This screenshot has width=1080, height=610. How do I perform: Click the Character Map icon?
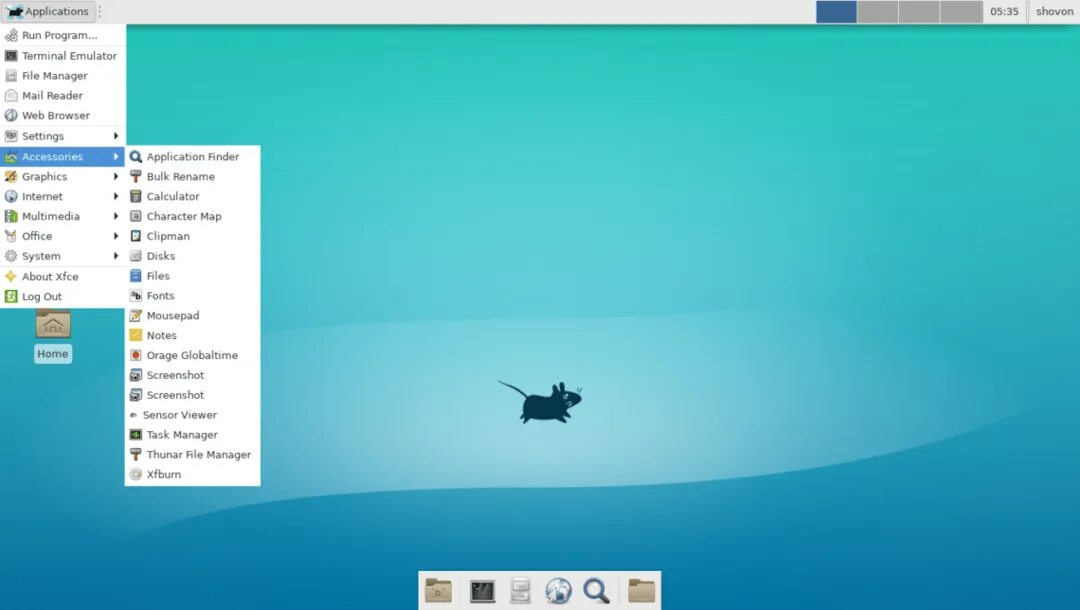(x=136, y=216)
